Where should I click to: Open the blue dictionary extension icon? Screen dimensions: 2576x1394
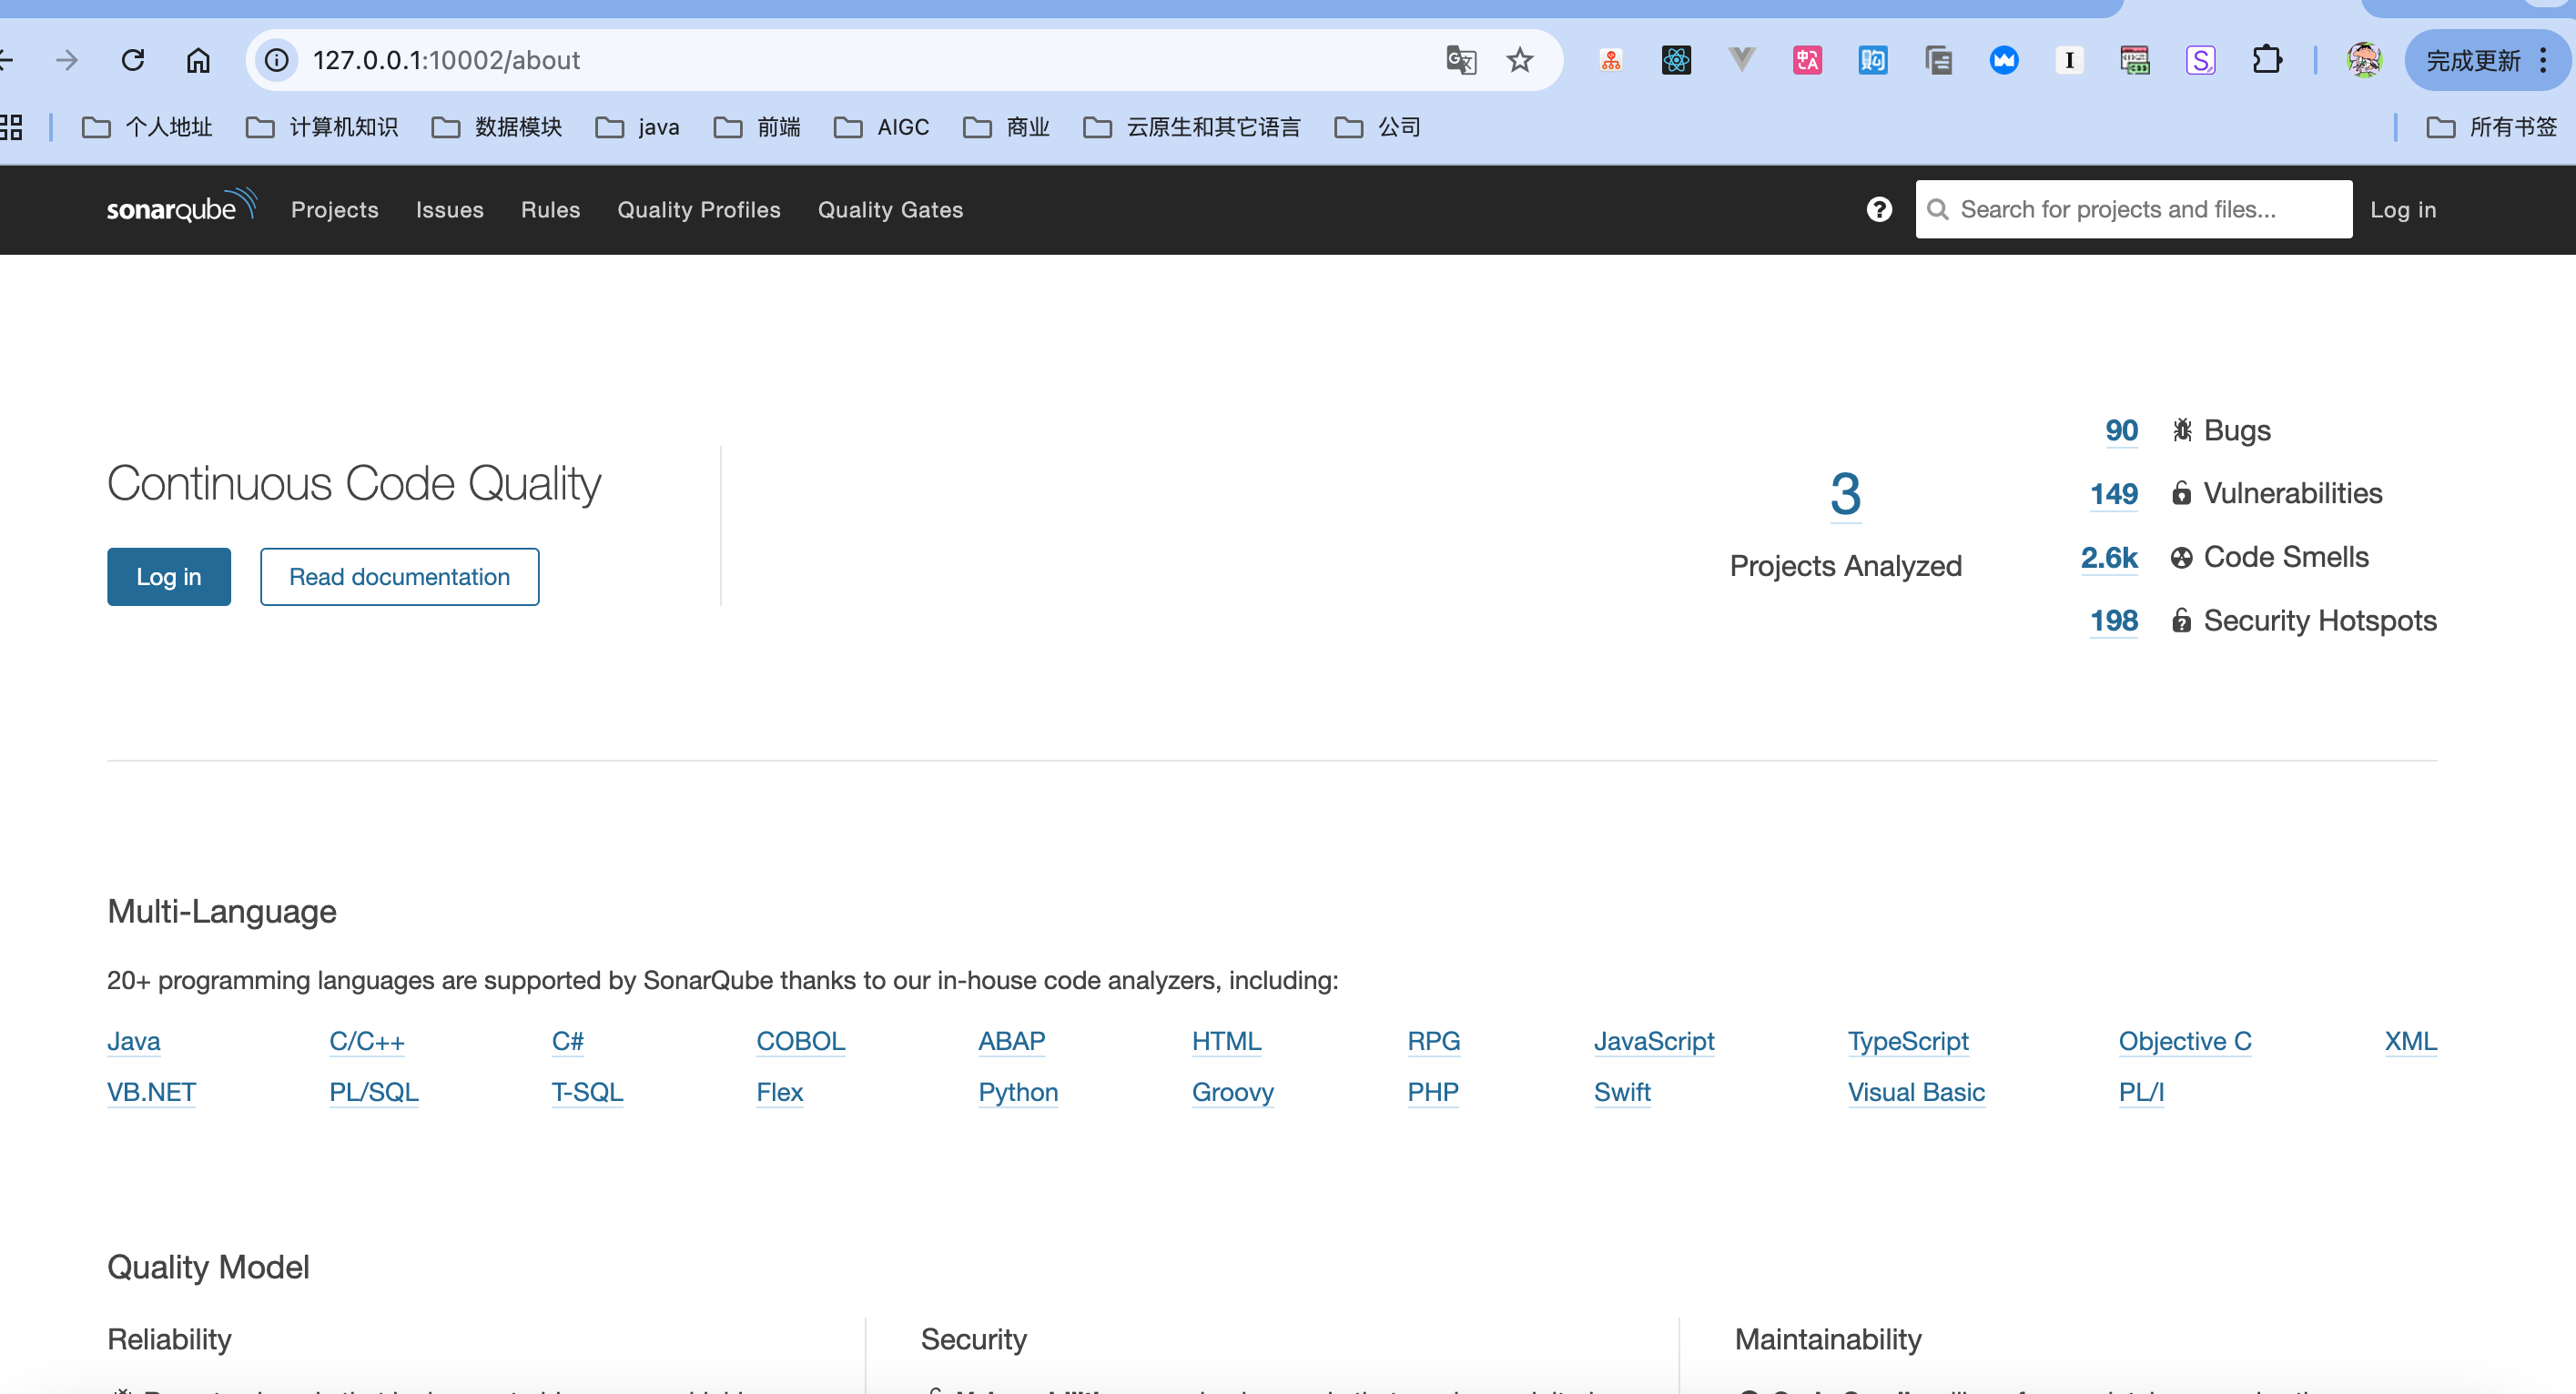point(1872,60)
